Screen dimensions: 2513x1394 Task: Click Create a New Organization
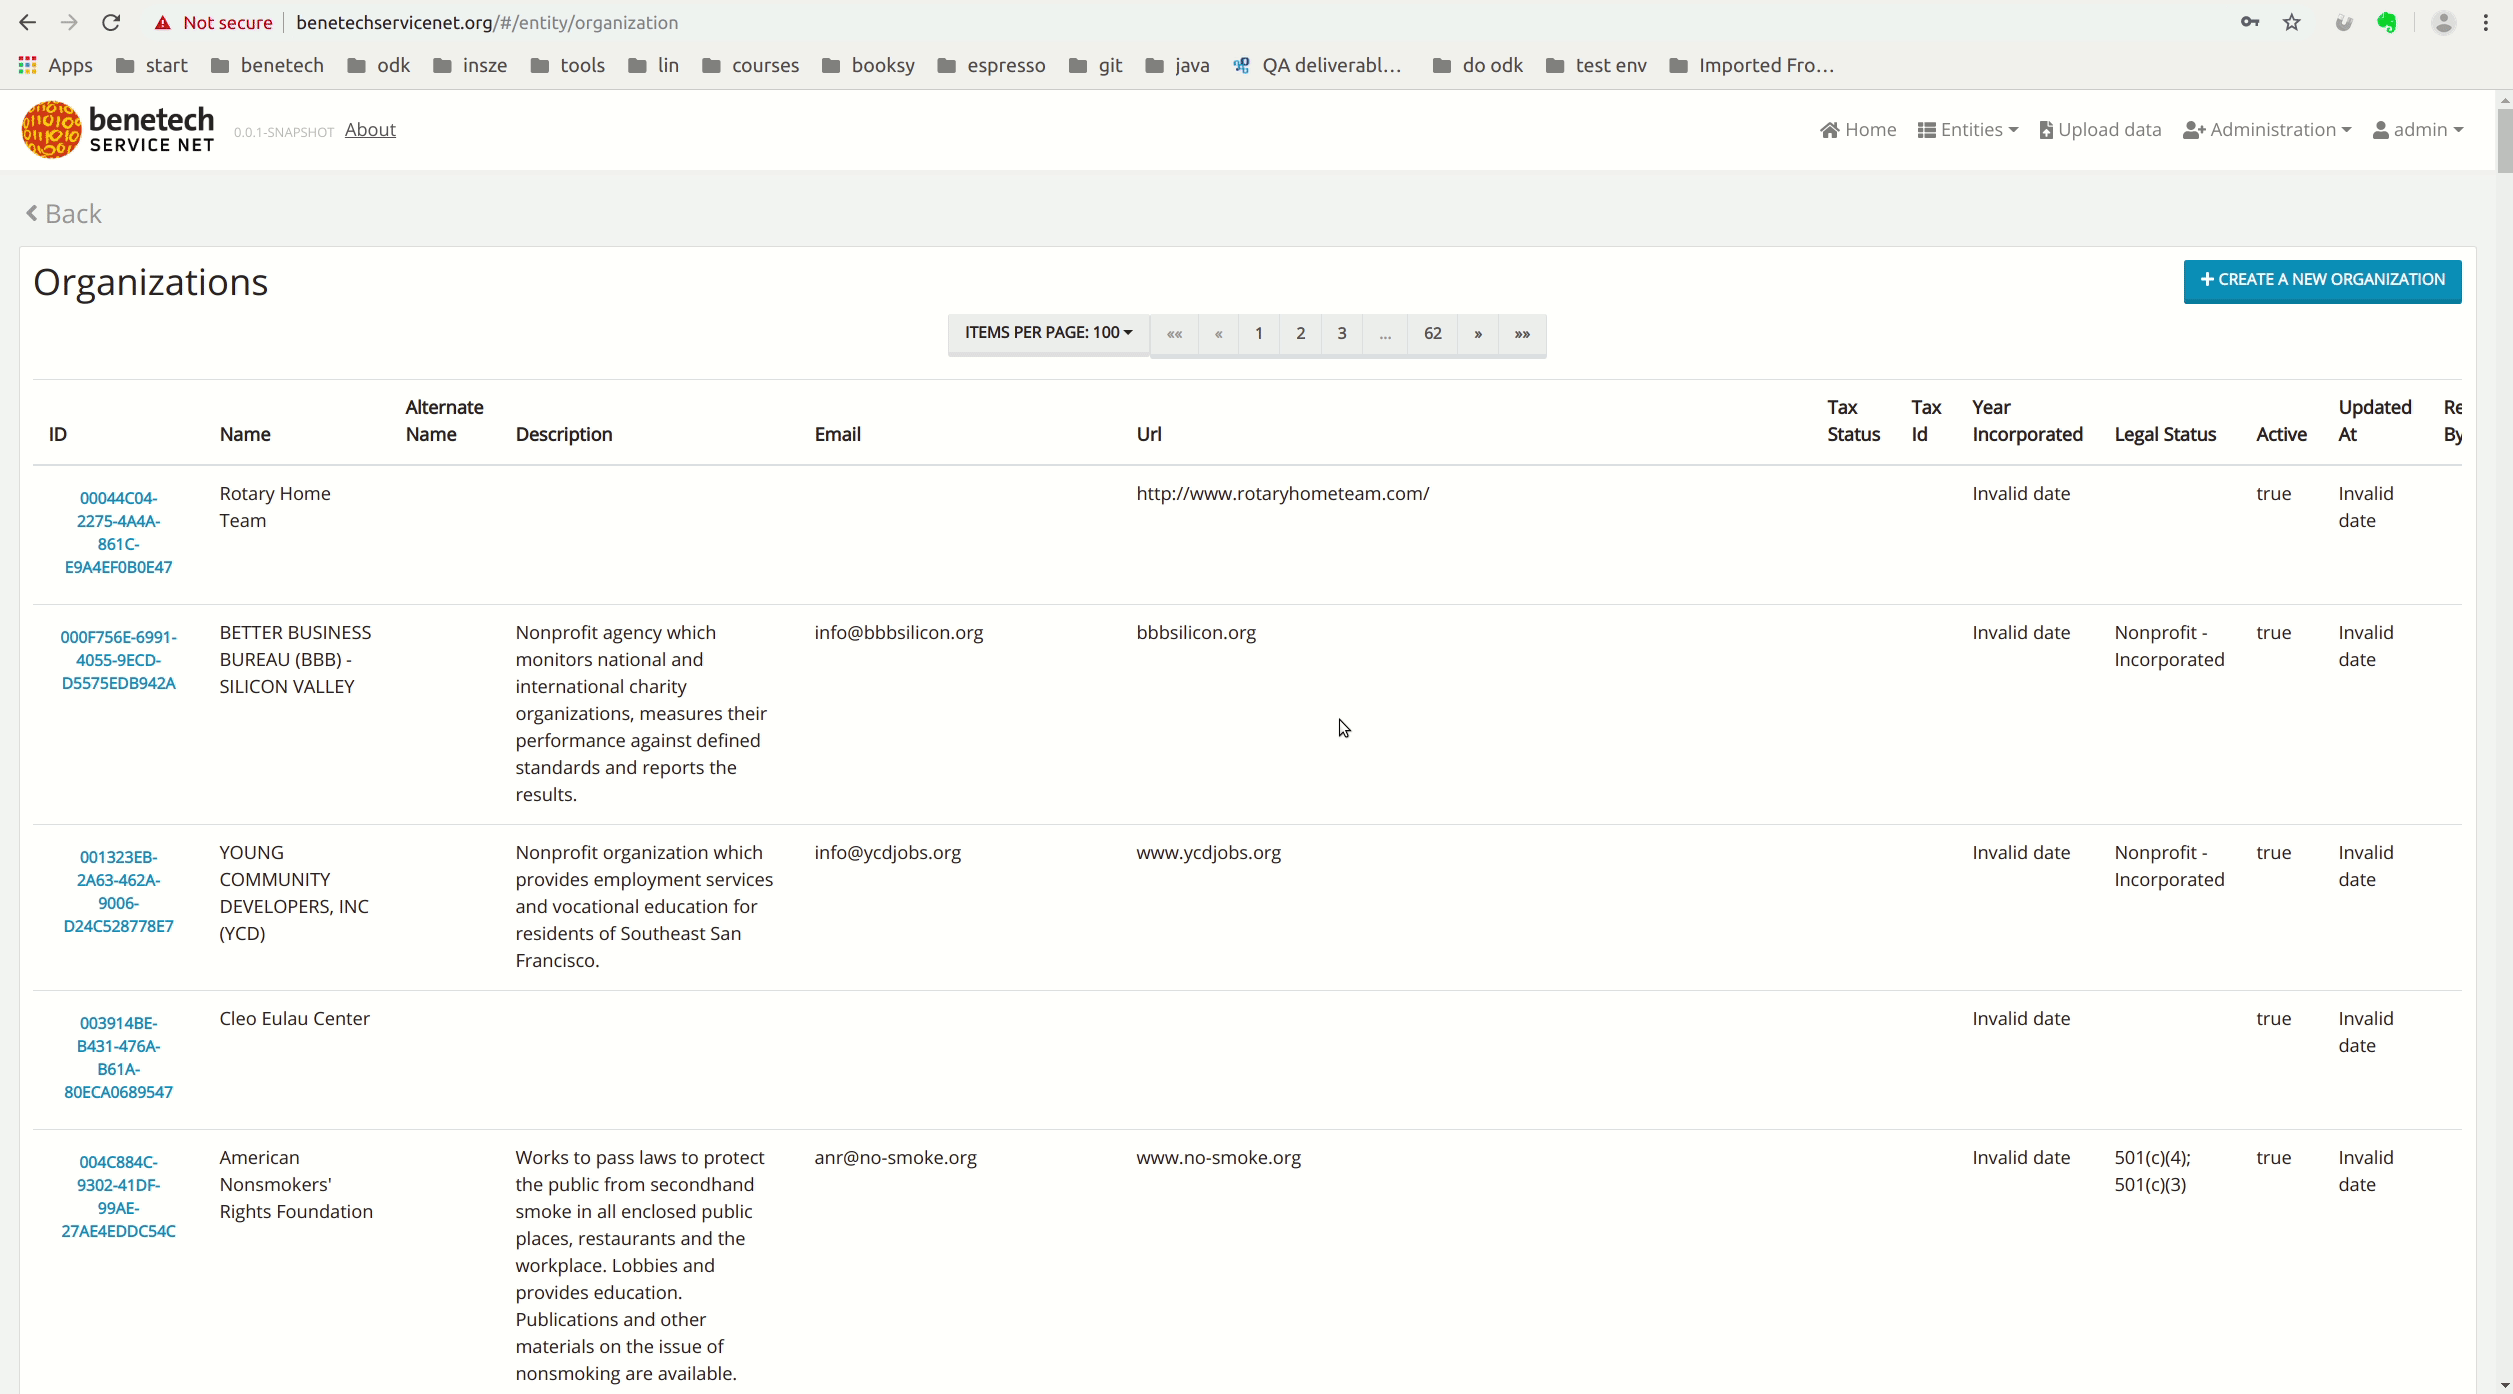click(x=2322, y=281)
